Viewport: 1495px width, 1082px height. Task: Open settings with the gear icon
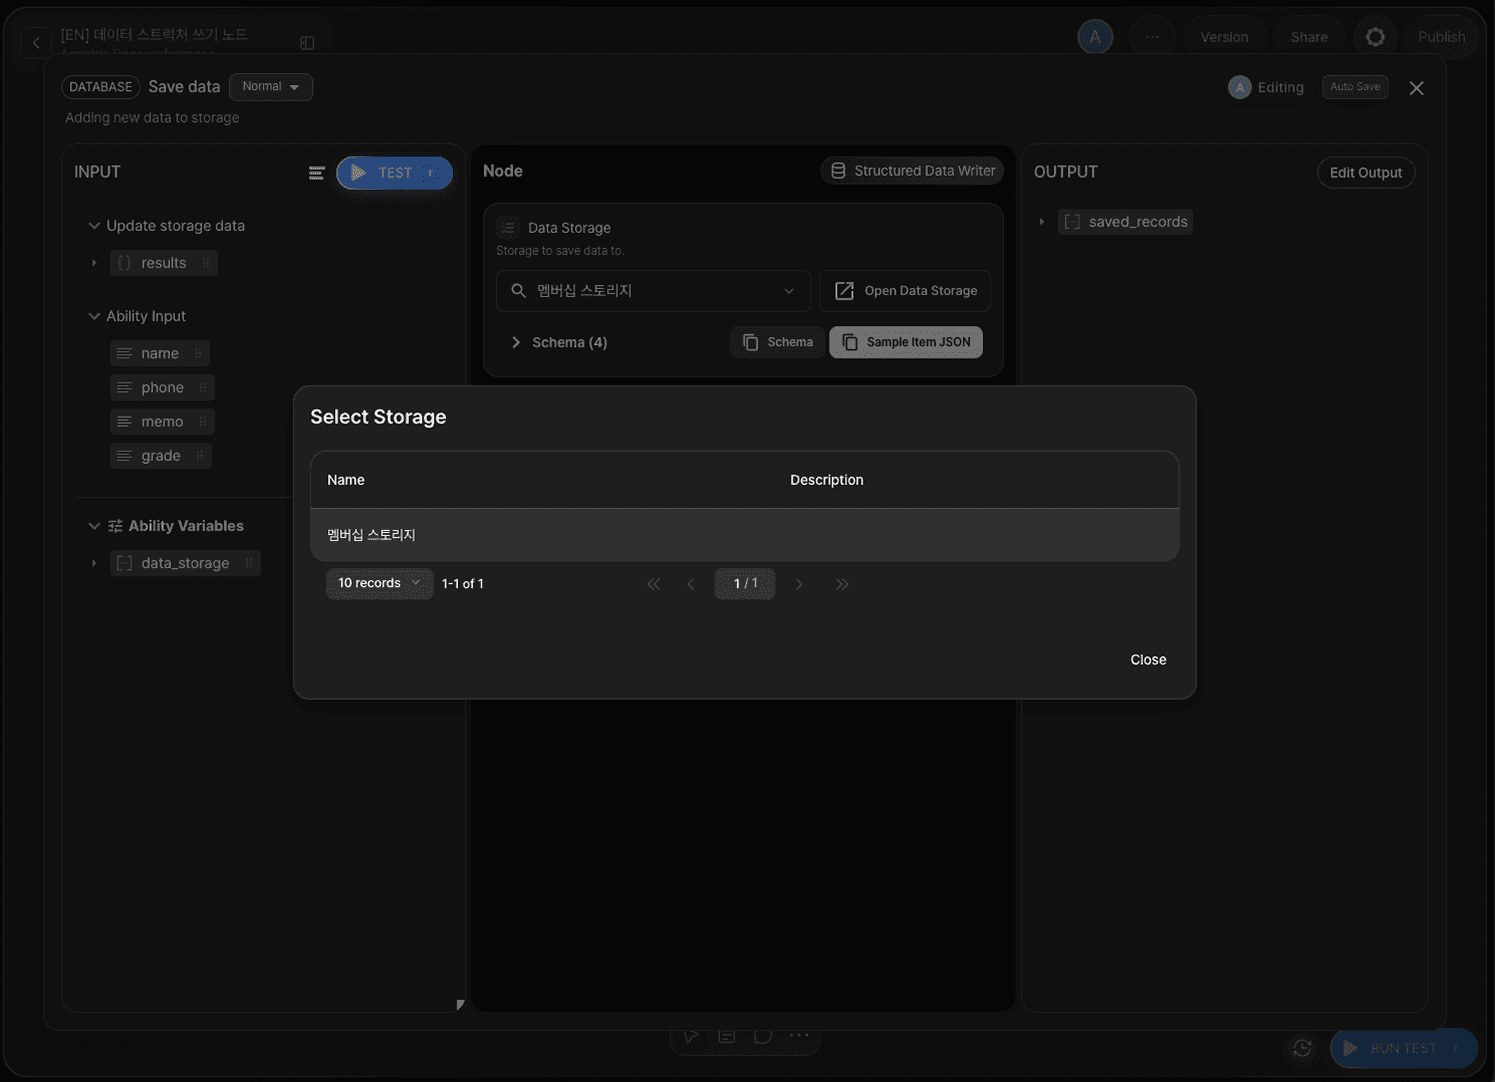click(x=1375, y=37)
